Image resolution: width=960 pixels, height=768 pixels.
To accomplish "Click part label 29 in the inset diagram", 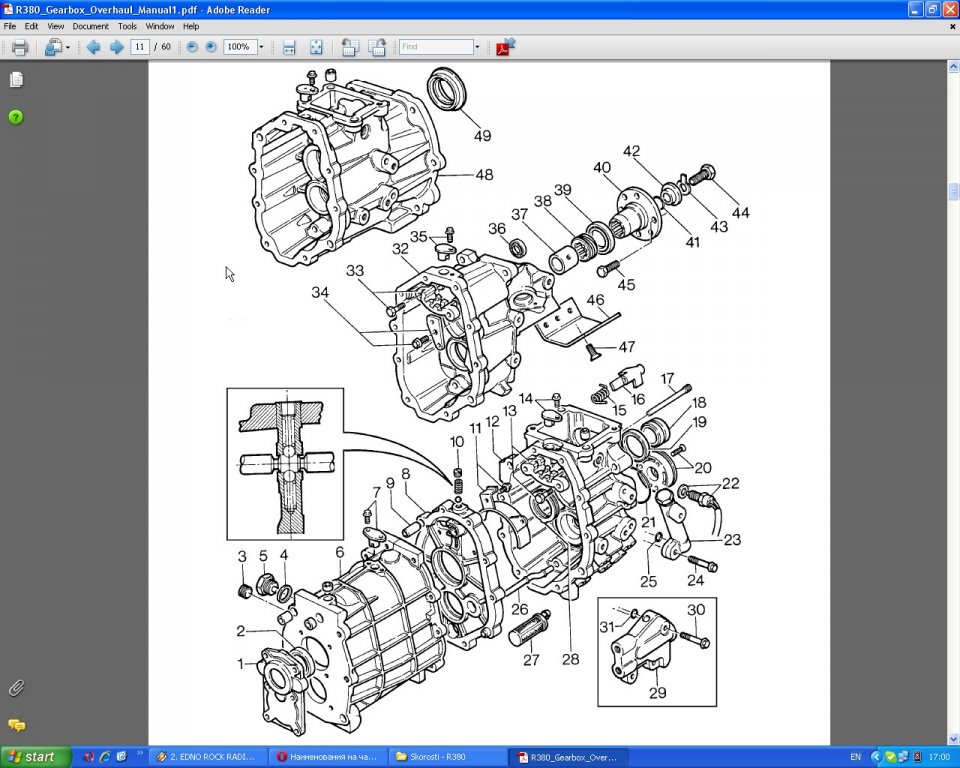I will click(657, 693).
